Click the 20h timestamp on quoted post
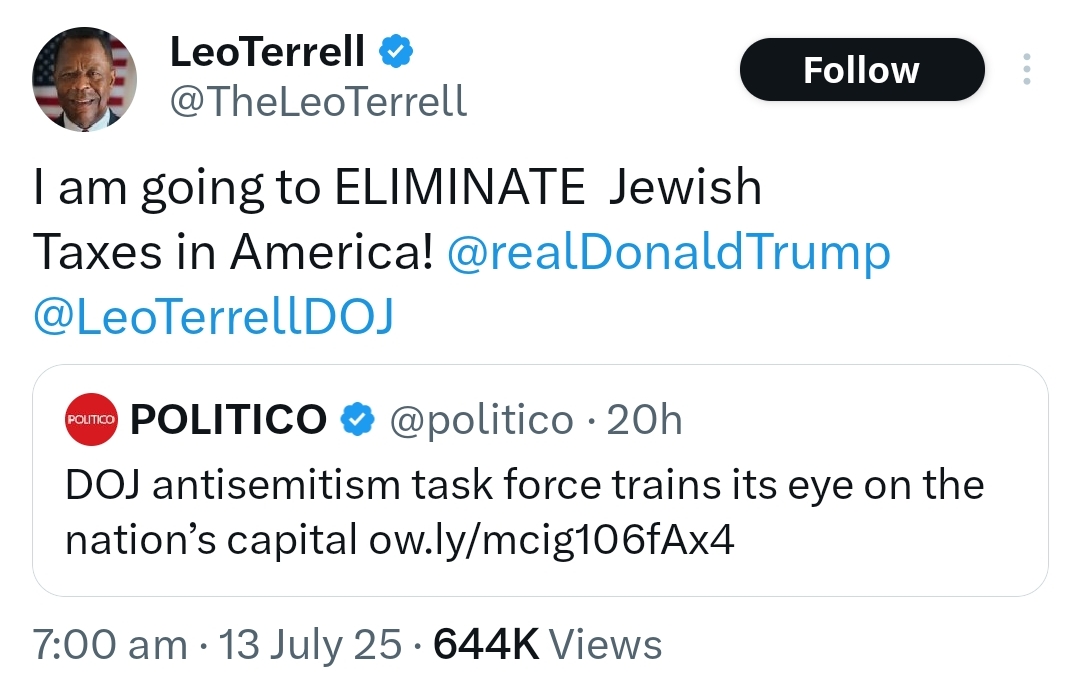This screenshot has height=680, width=1080. 644,420
